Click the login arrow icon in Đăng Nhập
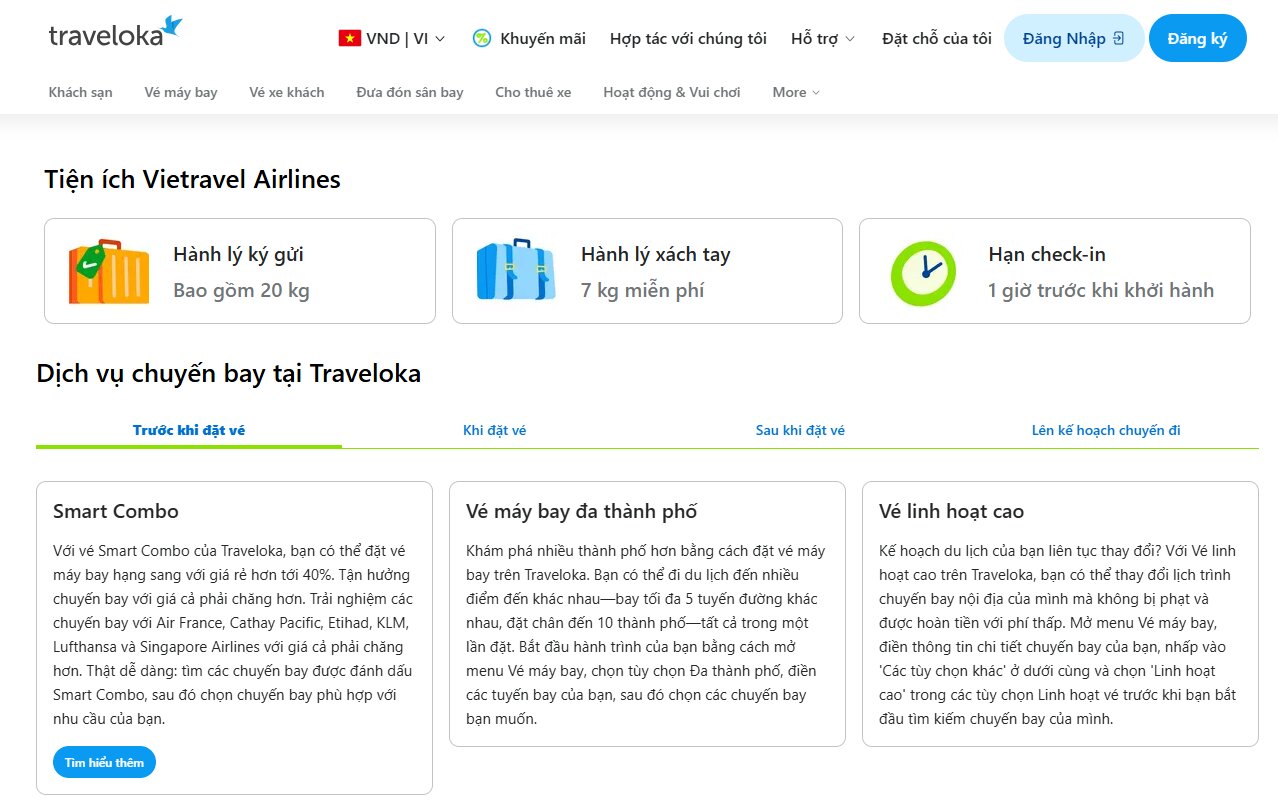 click(1118, 38)
